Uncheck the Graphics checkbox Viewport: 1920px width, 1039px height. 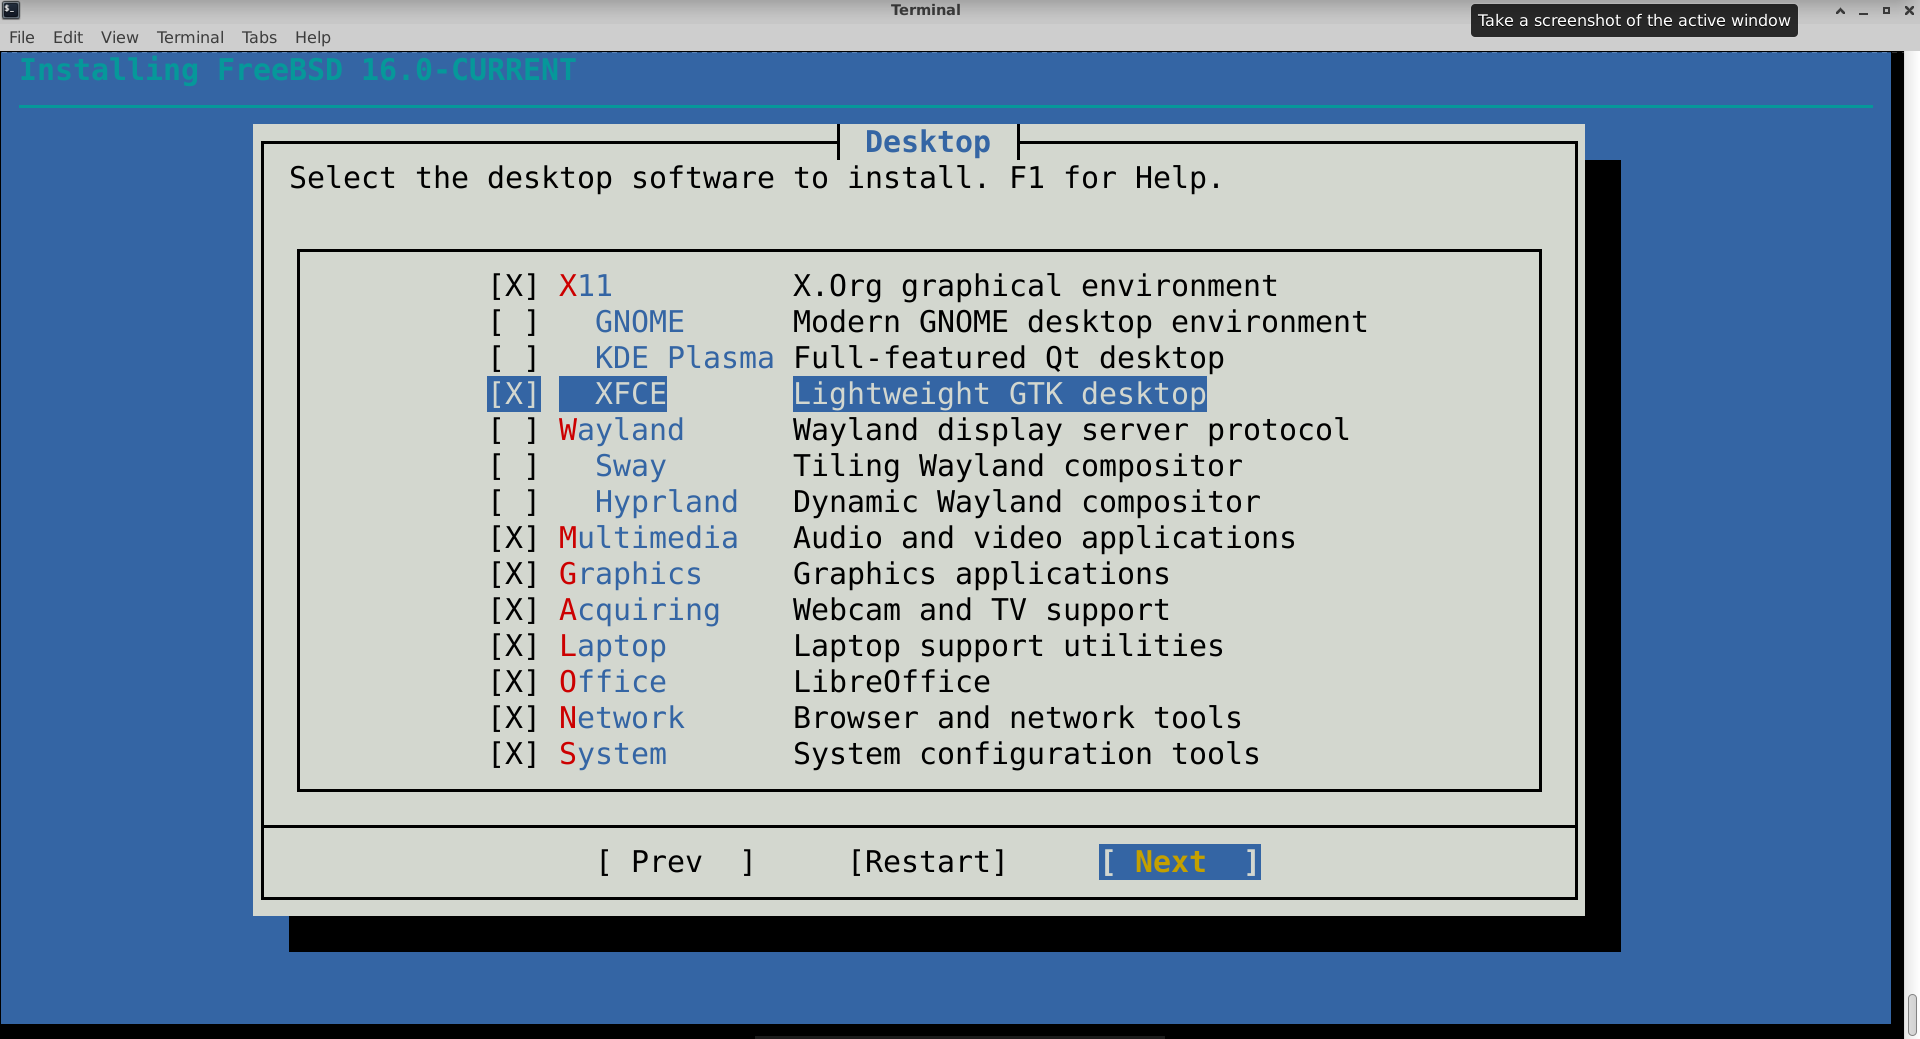click(514, 574)
